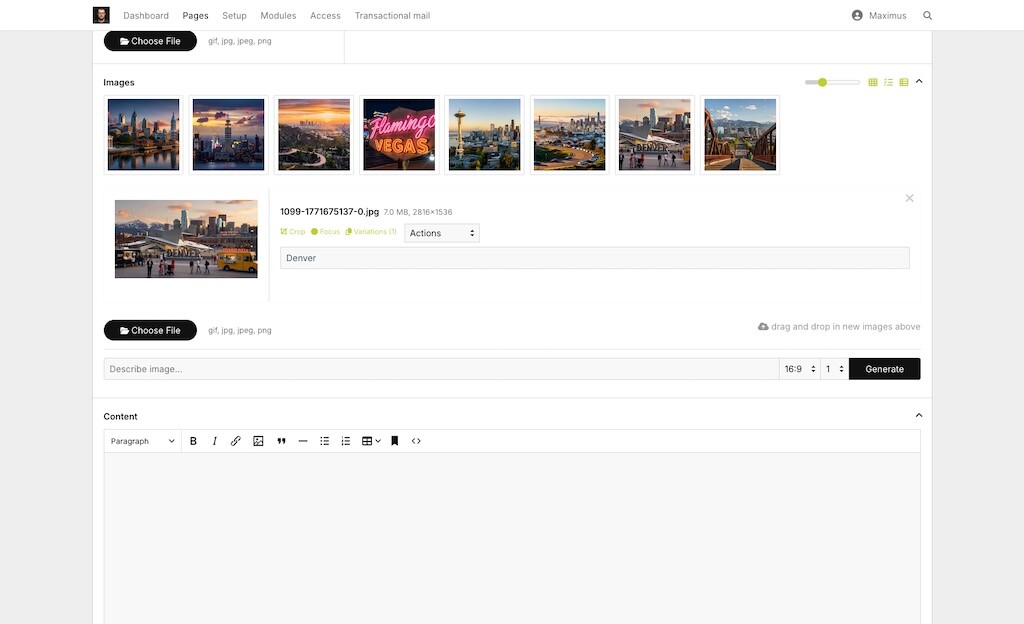Image resolution: width=1024 pixels, height=624 pixels.
Task: Open the Setup menu
Action: pos(234,16)
